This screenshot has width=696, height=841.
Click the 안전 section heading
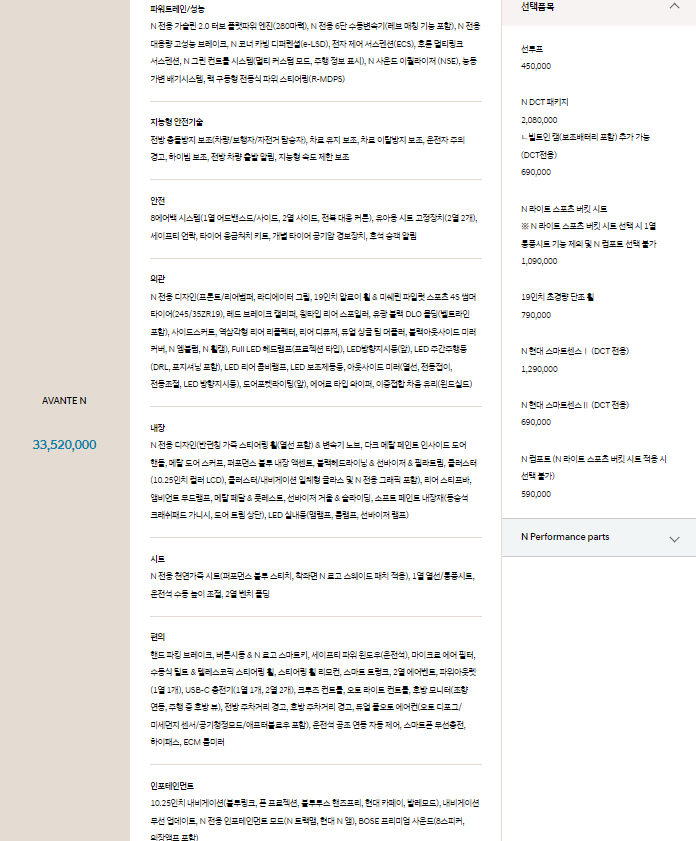tap(158, 201)
